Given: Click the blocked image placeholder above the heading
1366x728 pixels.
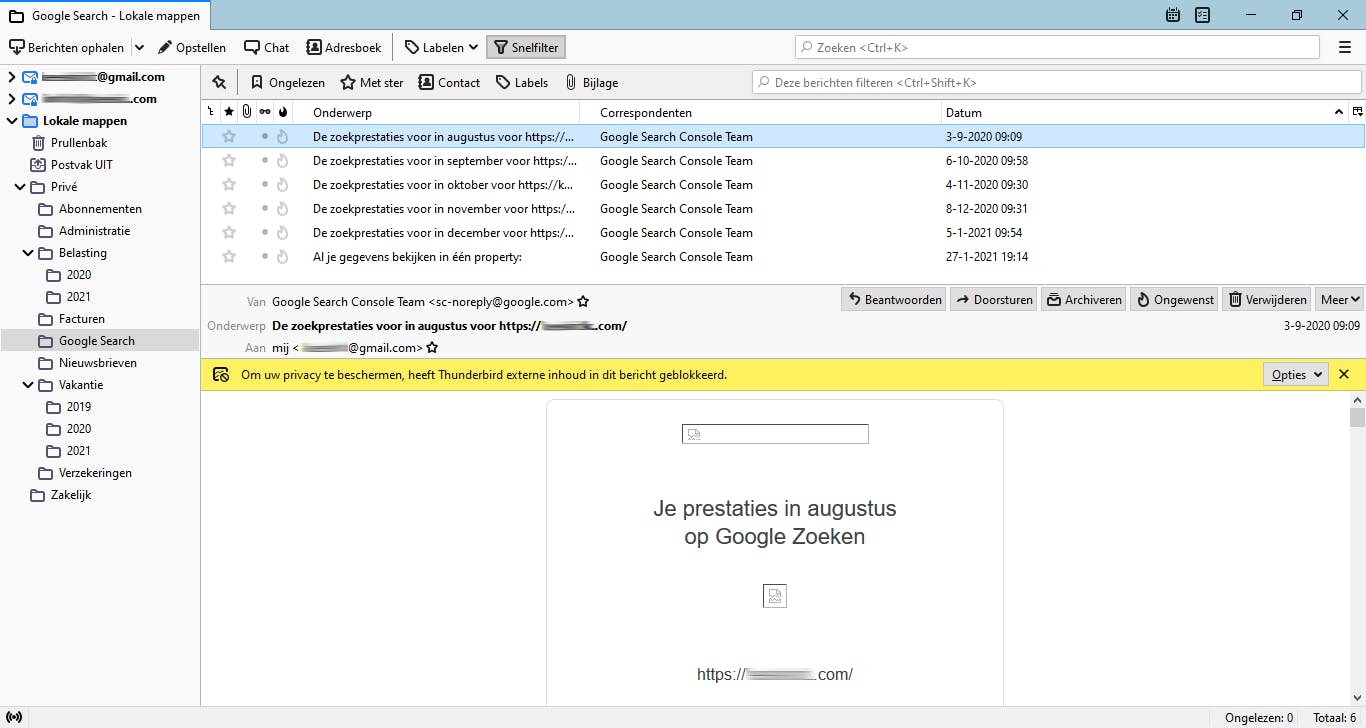Looking at the screenshot, I should click(775, 434).
